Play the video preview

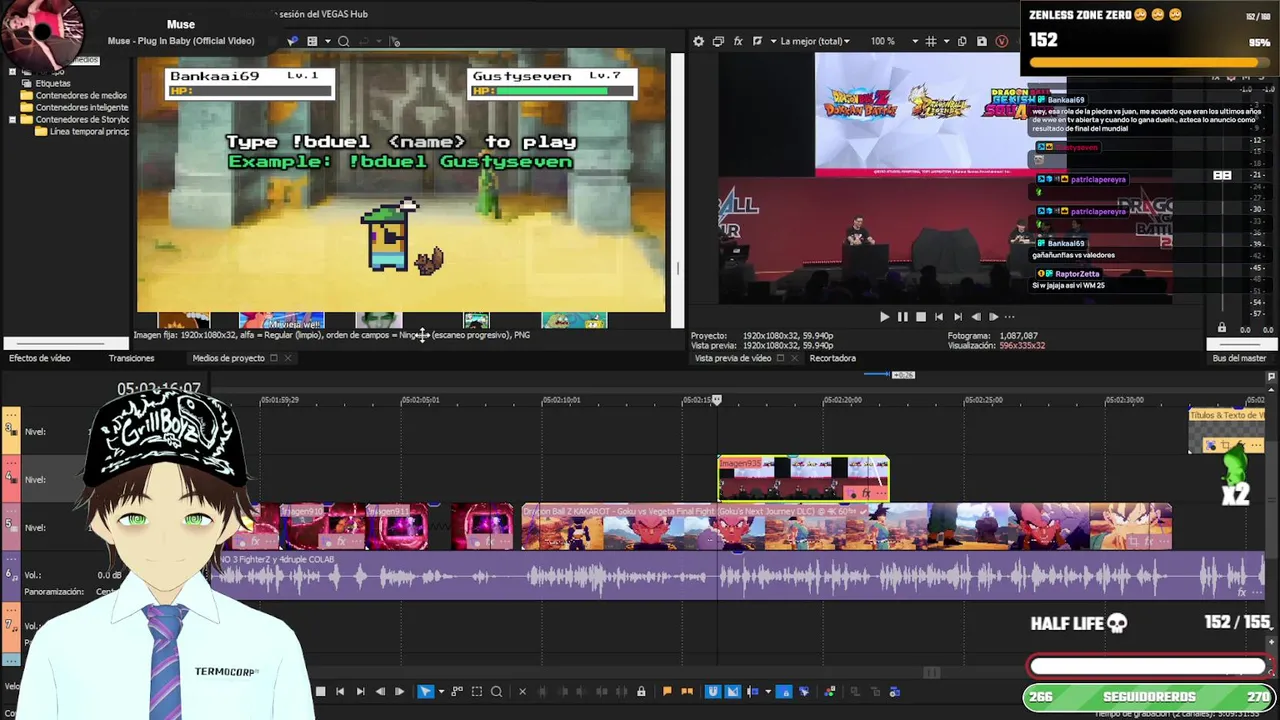pos(884,316)
